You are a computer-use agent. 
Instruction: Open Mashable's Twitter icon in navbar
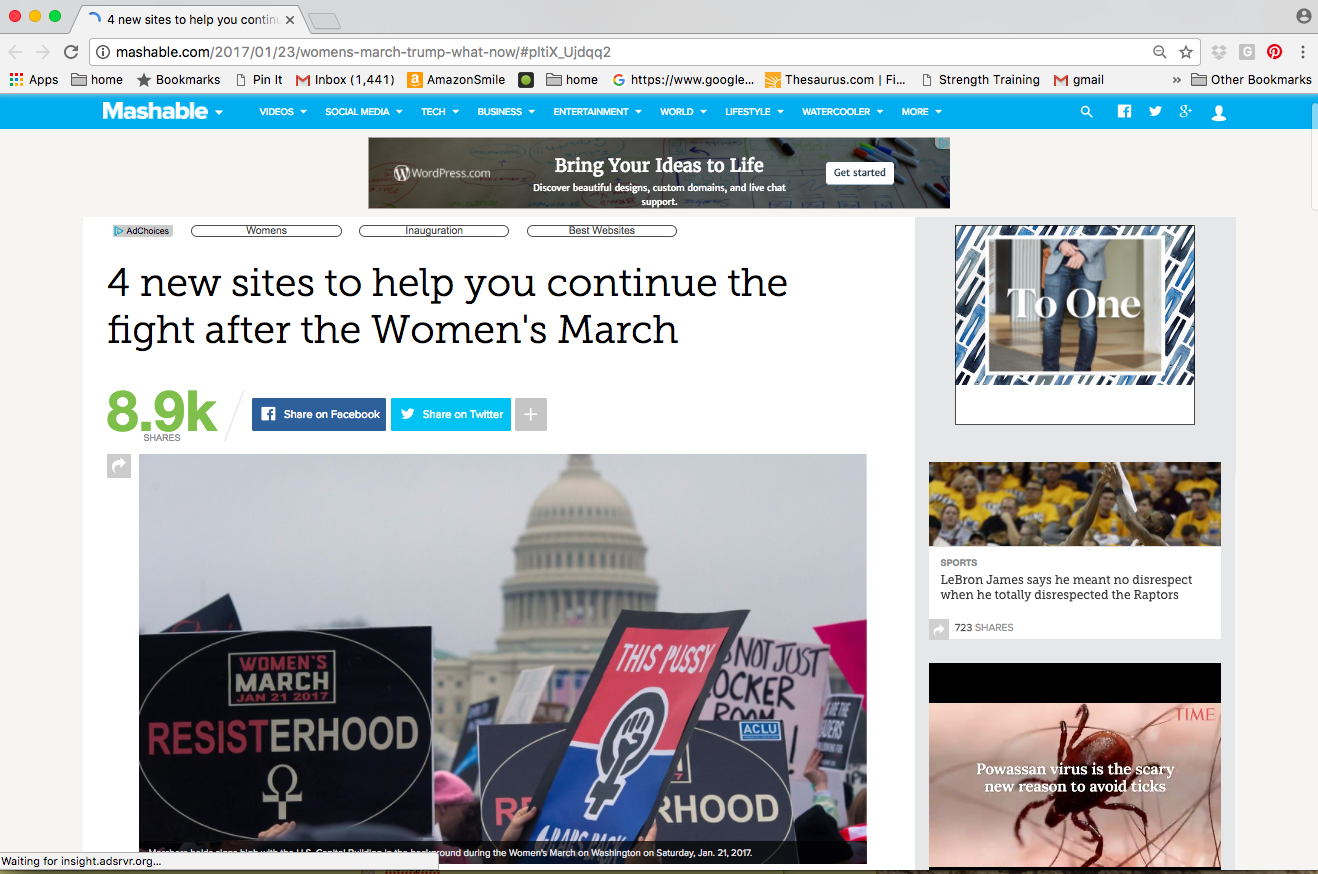(x=1155, y=112)
